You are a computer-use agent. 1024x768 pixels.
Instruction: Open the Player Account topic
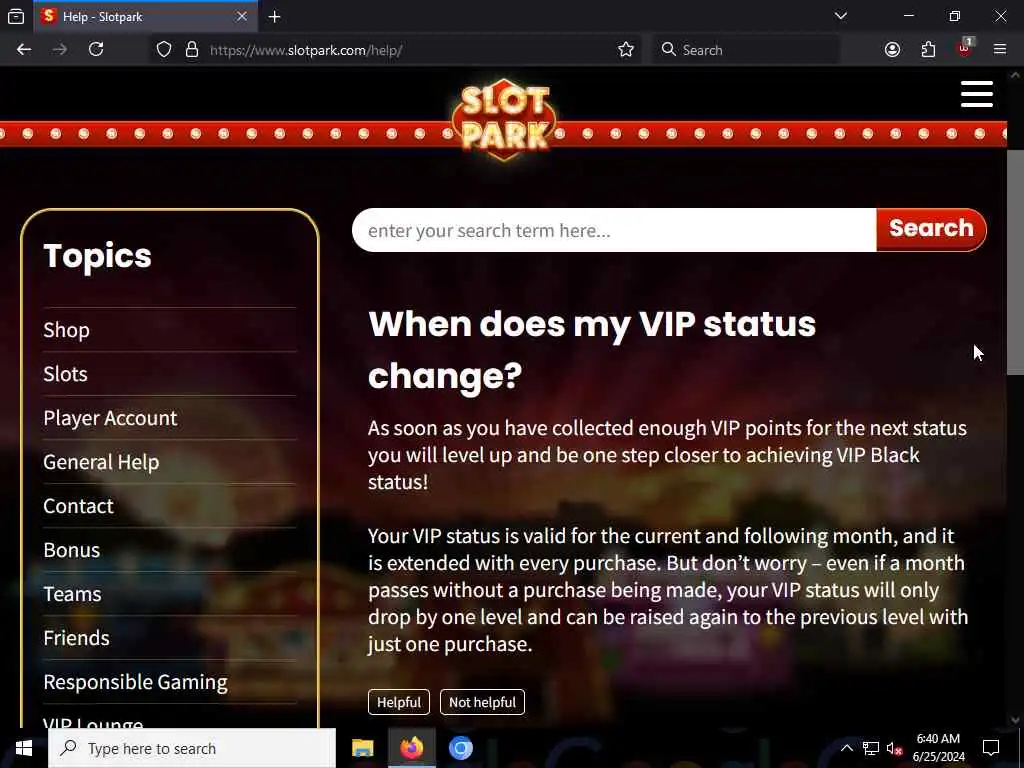[110, 418]
